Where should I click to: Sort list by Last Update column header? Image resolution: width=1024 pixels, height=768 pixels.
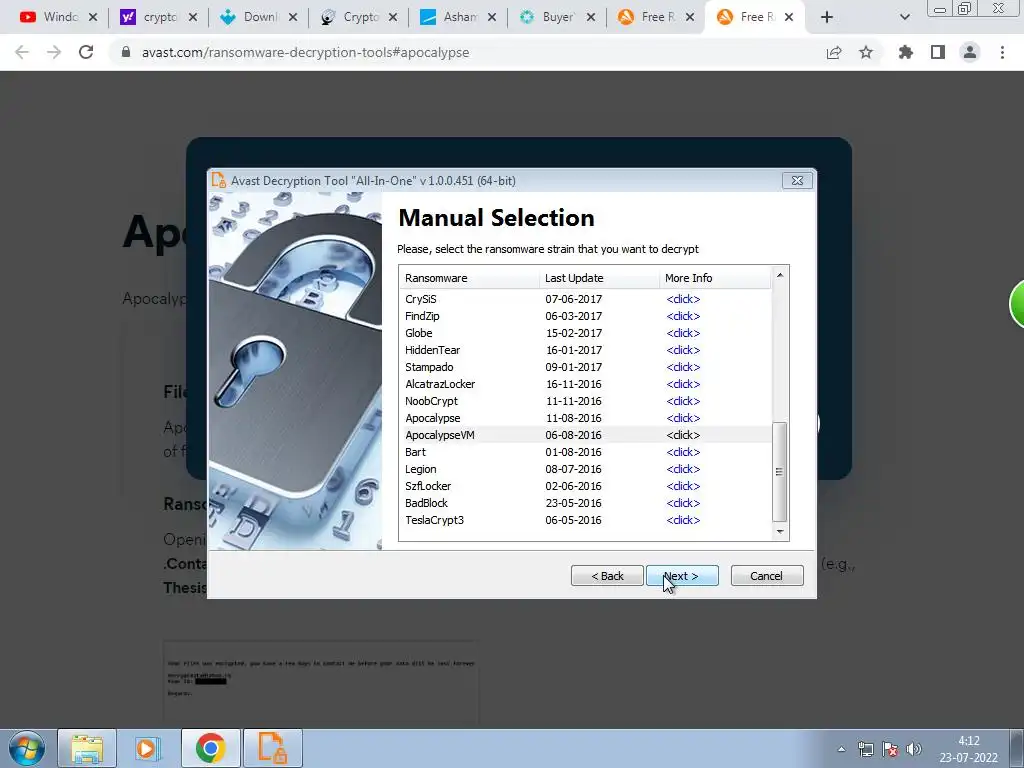point(600,278)
